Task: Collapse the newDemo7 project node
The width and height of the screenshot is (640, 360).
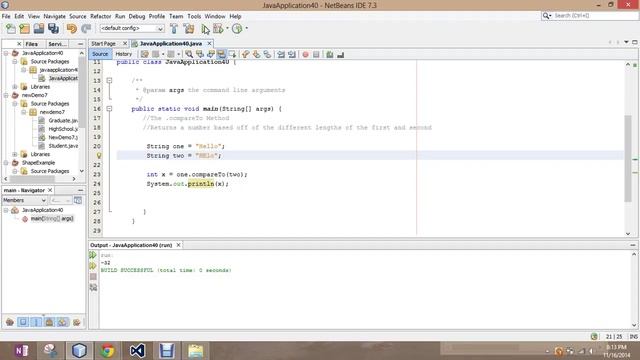Action: coord(6,95)
